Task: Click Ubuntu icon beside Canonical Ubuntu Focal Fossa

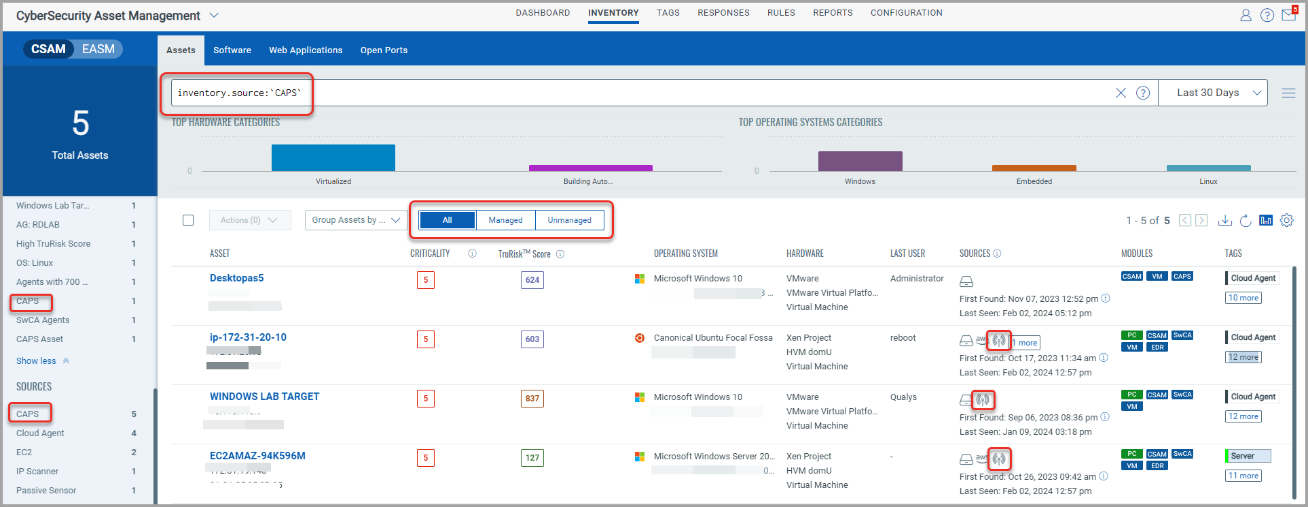Action: 640,338
